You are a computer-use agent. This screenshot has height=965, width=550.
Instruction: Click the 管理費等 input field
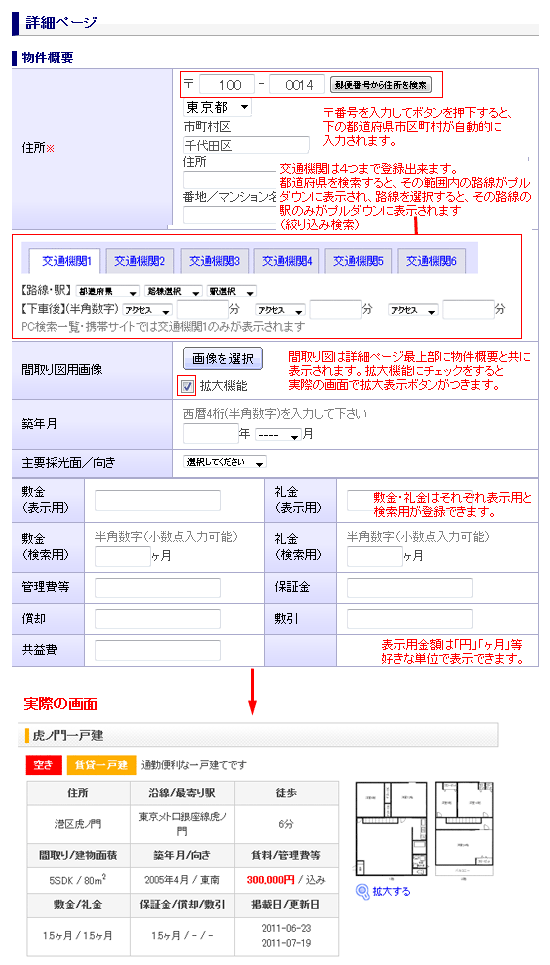(157, 588)
